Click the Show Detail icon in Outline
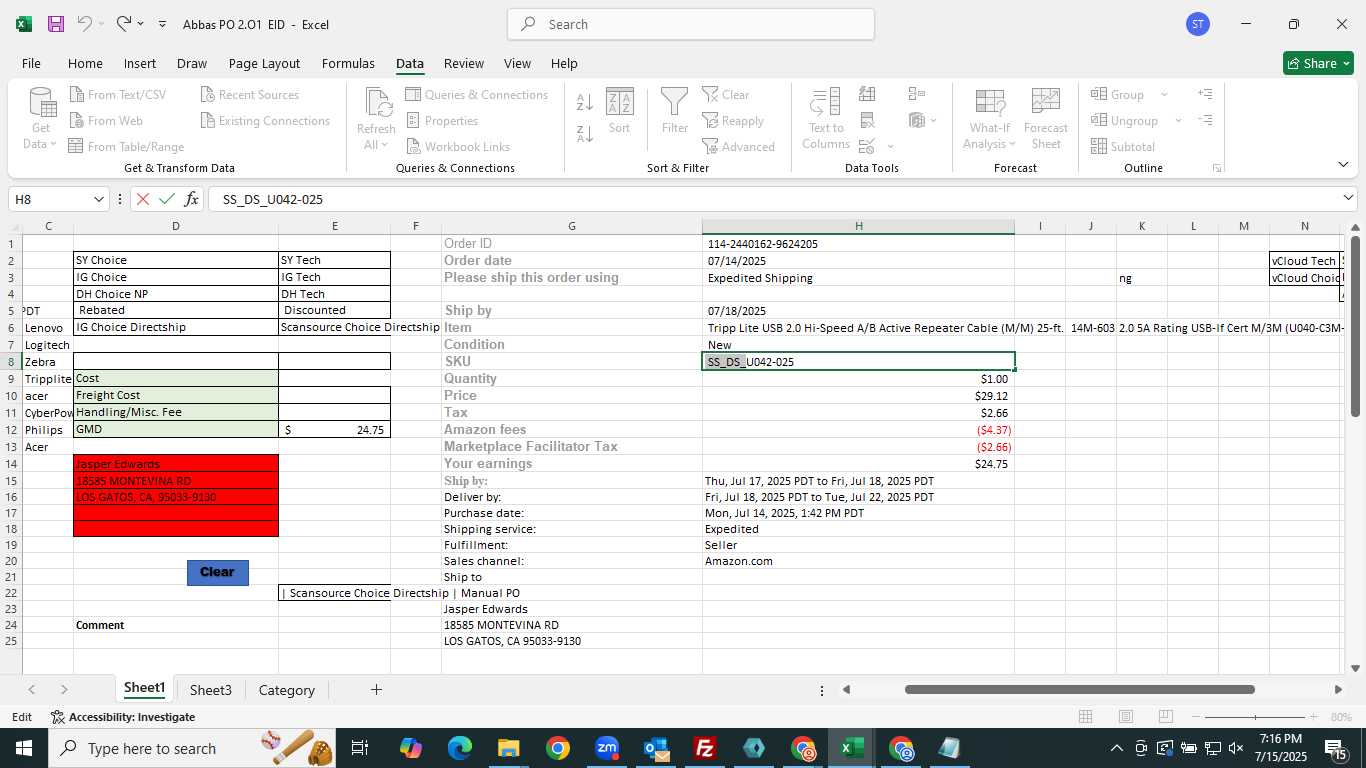 coord(1205,94)
